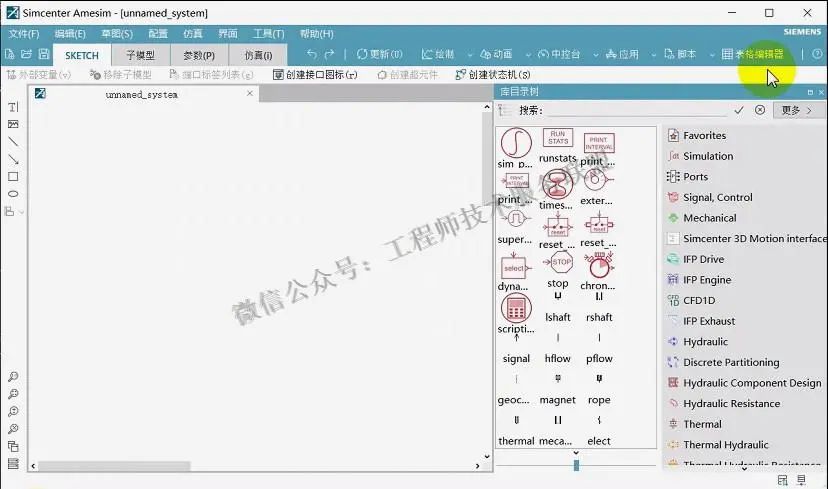Click the library search input field
The width and height of the screenshot is (828, 489).
point(636,110)
